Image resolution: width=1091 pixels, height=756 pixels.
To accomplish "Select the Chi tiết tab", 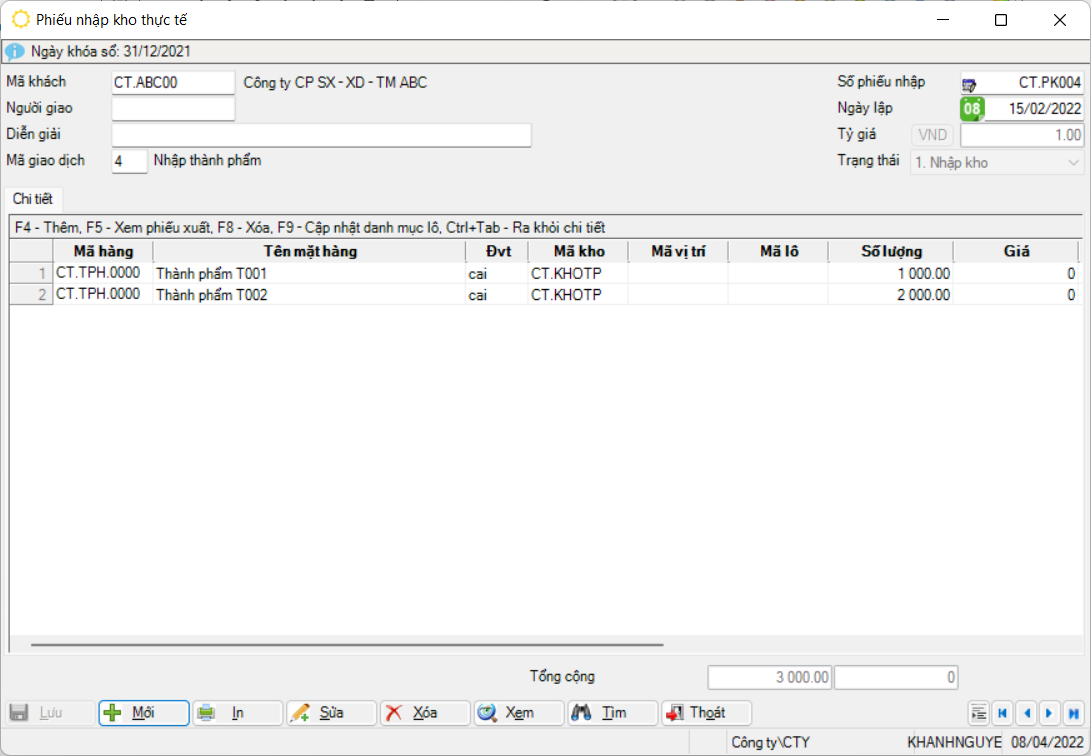I will [x=32, y=199].
